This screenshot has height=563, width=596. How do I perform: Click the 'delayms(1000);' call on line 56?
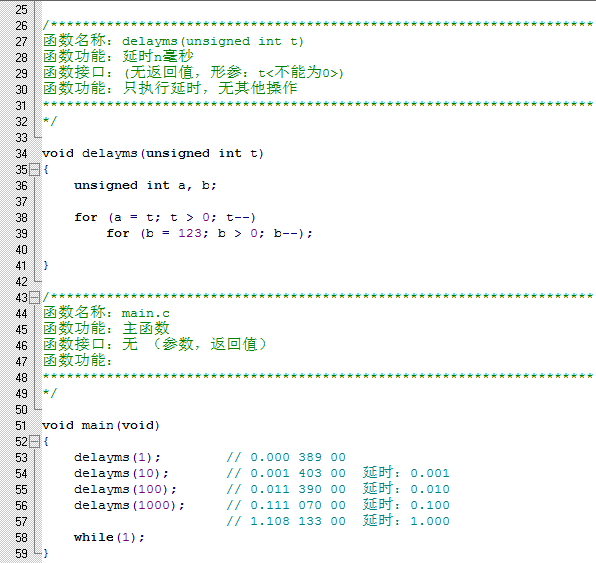[x=130, y=505]
